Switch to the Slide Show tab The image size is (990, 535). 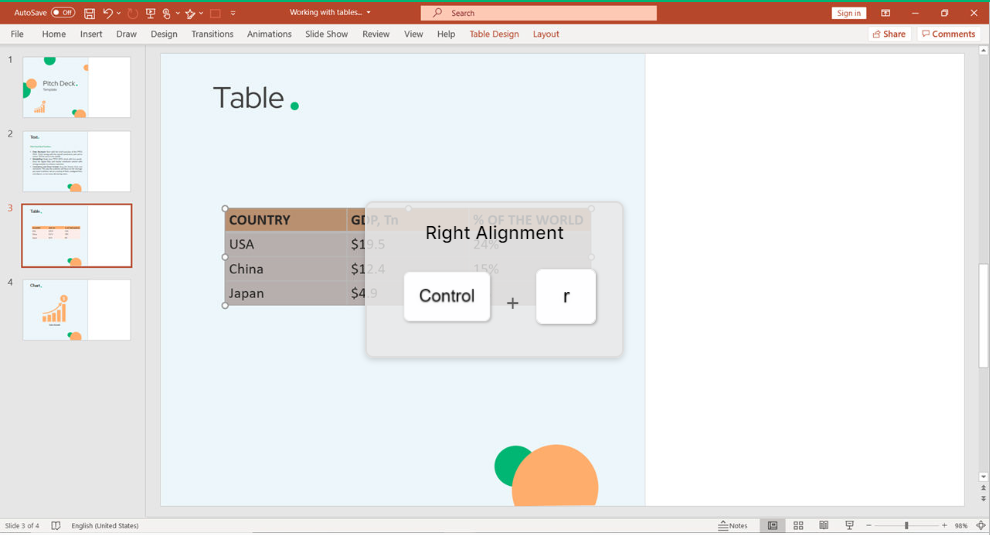326,34
